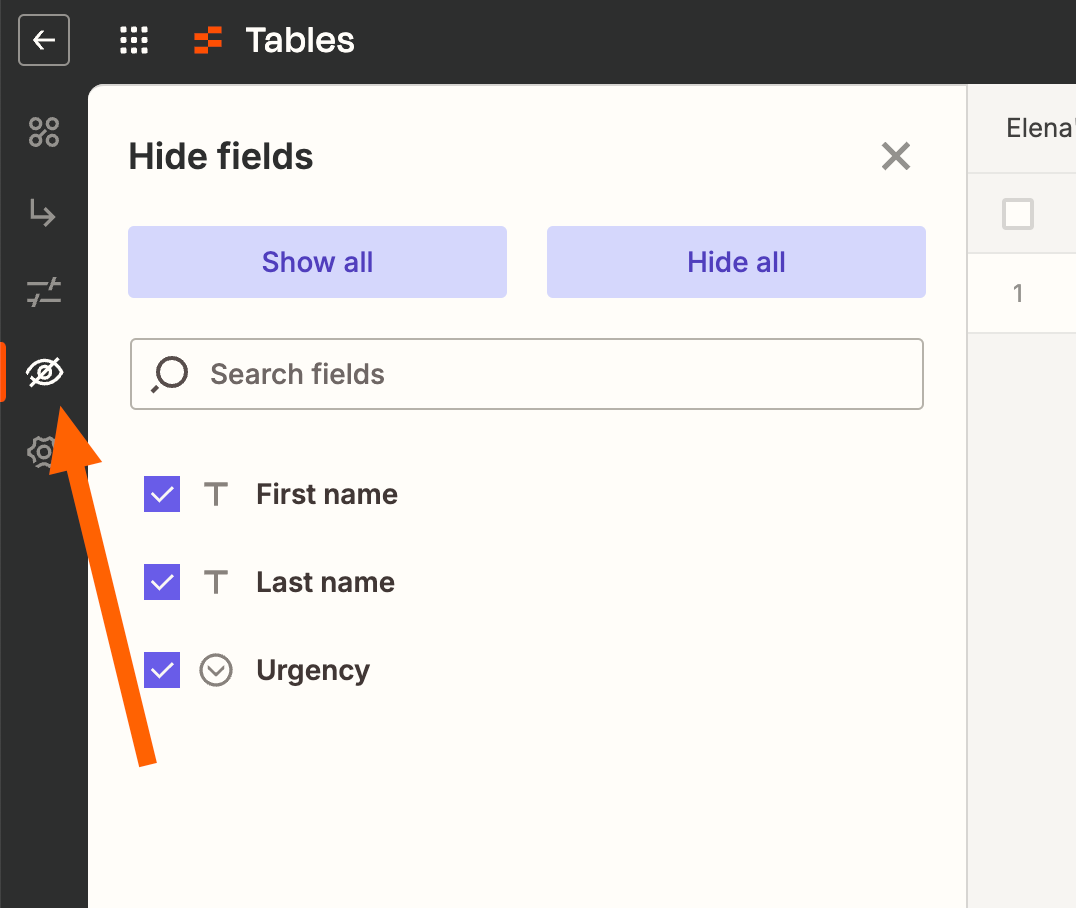The image size is (1076, 908).
Task: Open the views icon in sidebar
Action: click(44, 132)
